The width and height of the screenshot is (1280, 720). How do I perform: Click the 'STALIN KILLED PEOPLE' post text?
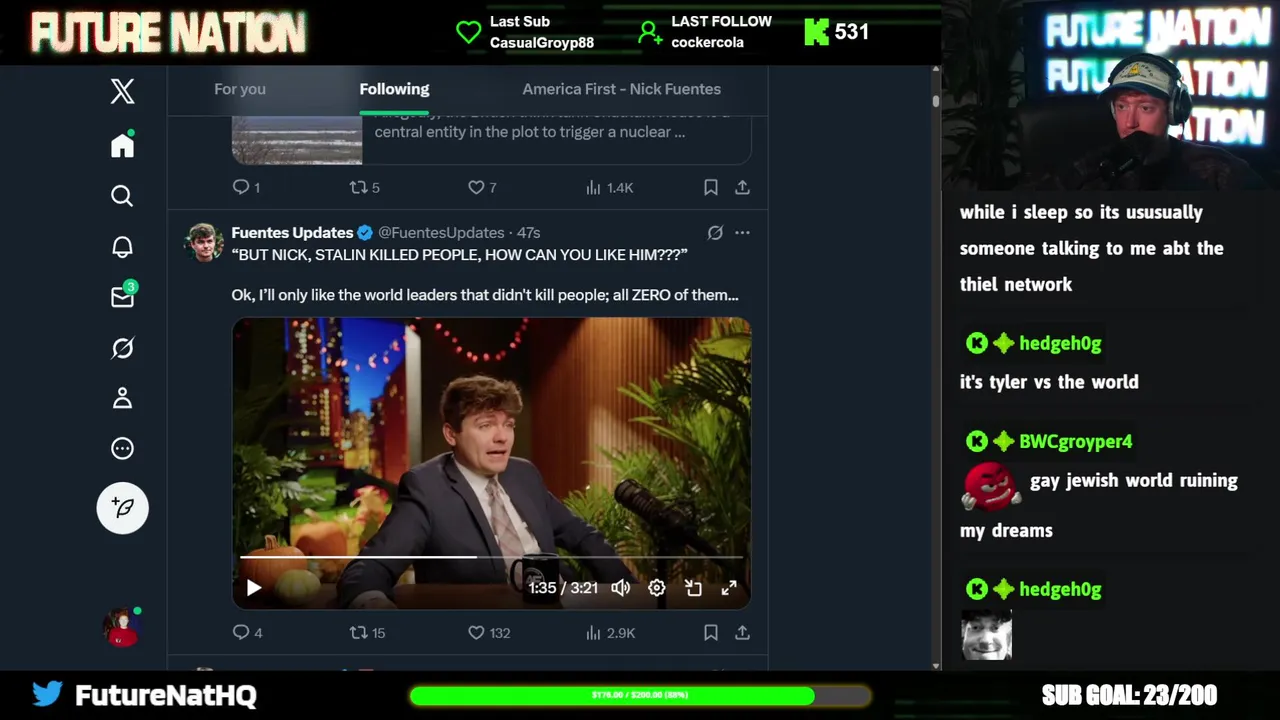pyautogui.click(x=459, y=255)
